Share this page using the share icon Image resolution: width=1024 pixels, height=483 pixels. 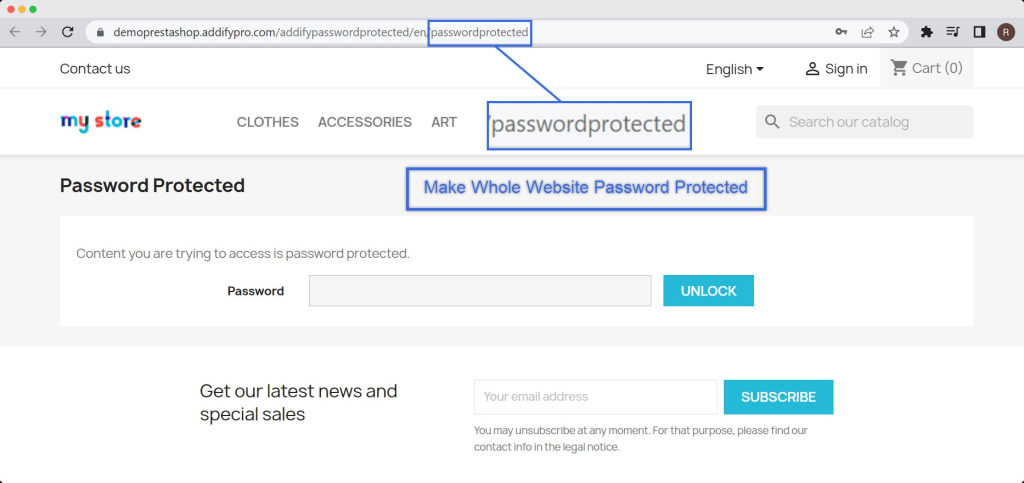(x=868, y=32)
